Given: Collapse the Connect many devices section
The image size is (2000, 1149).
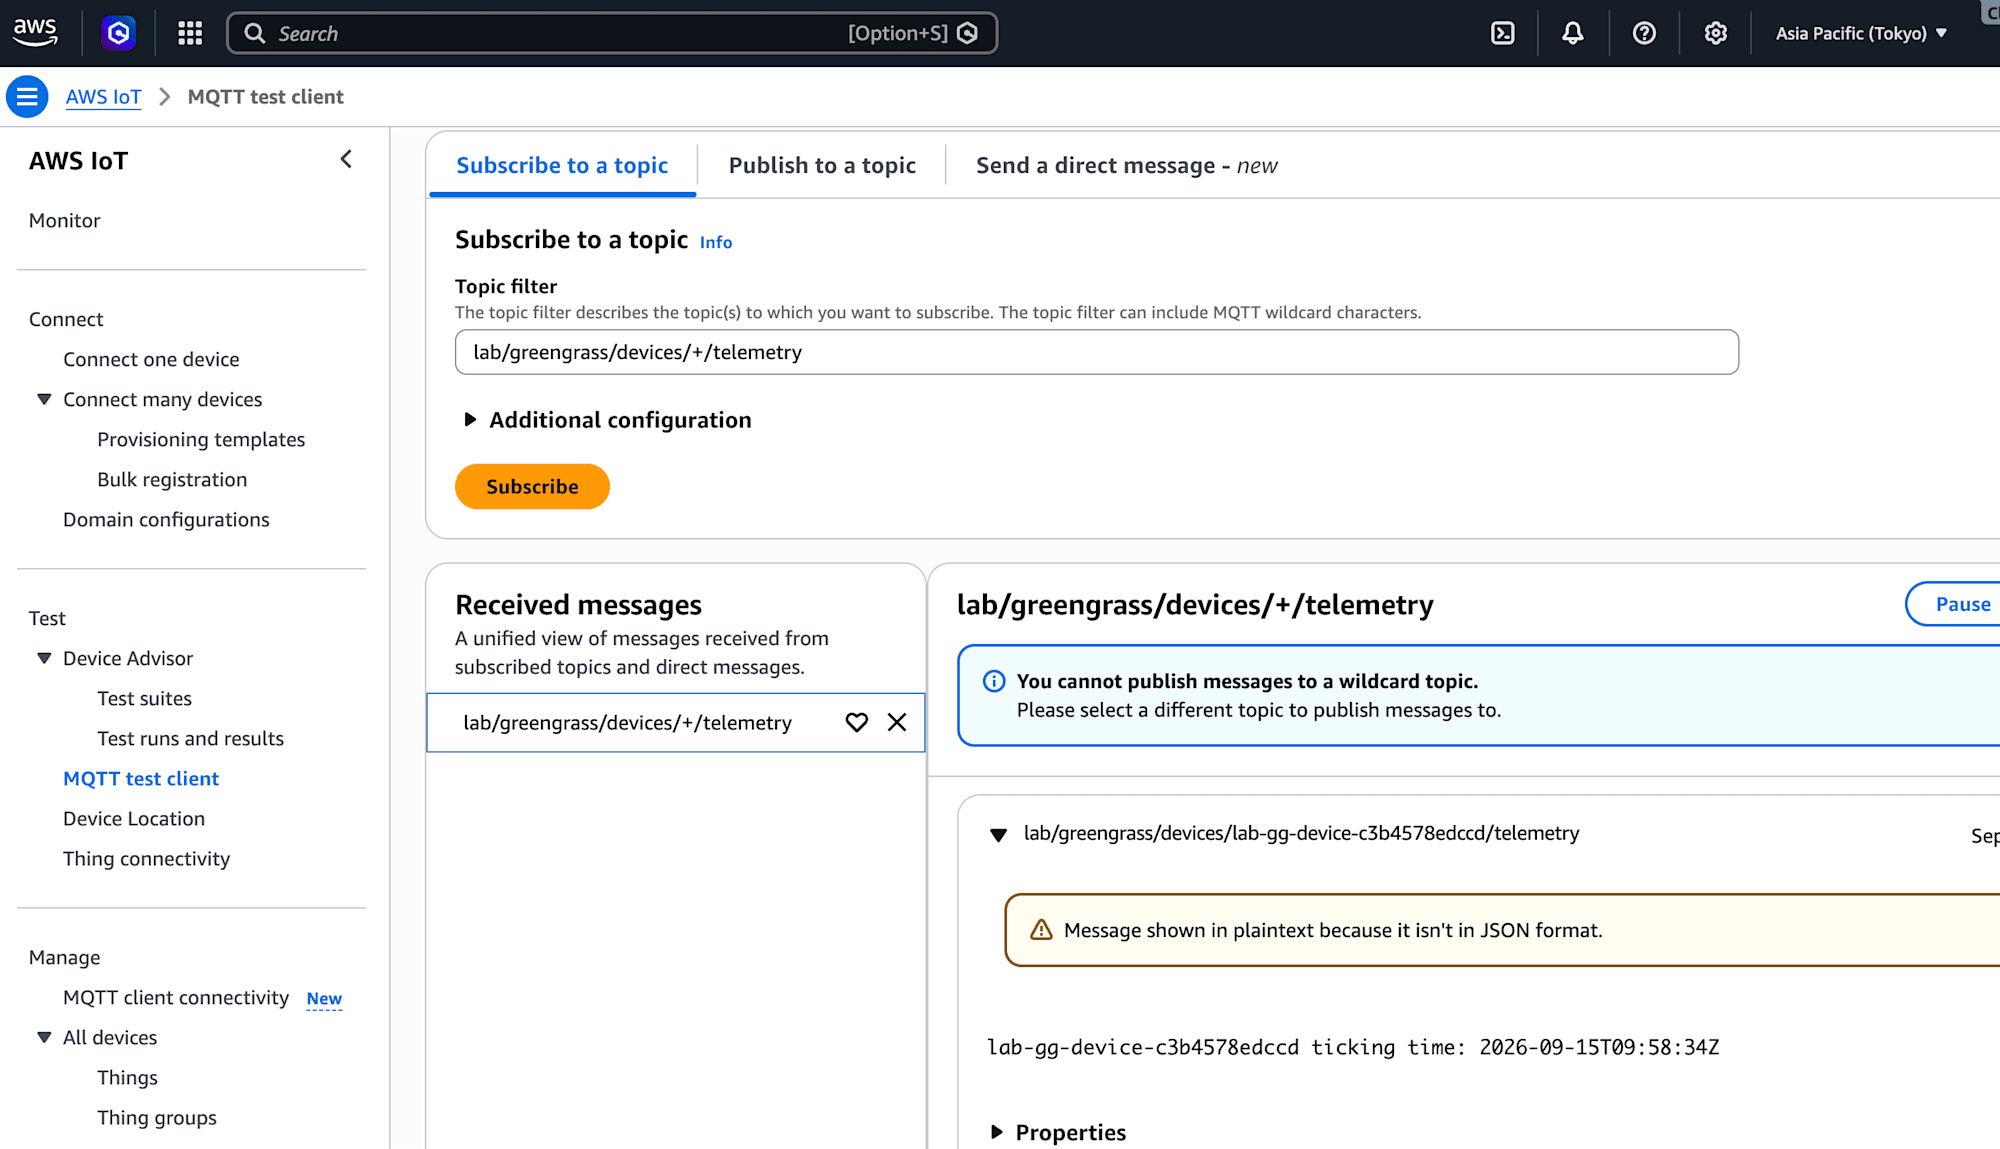Looking at the screenshot, I should (44, 399).
